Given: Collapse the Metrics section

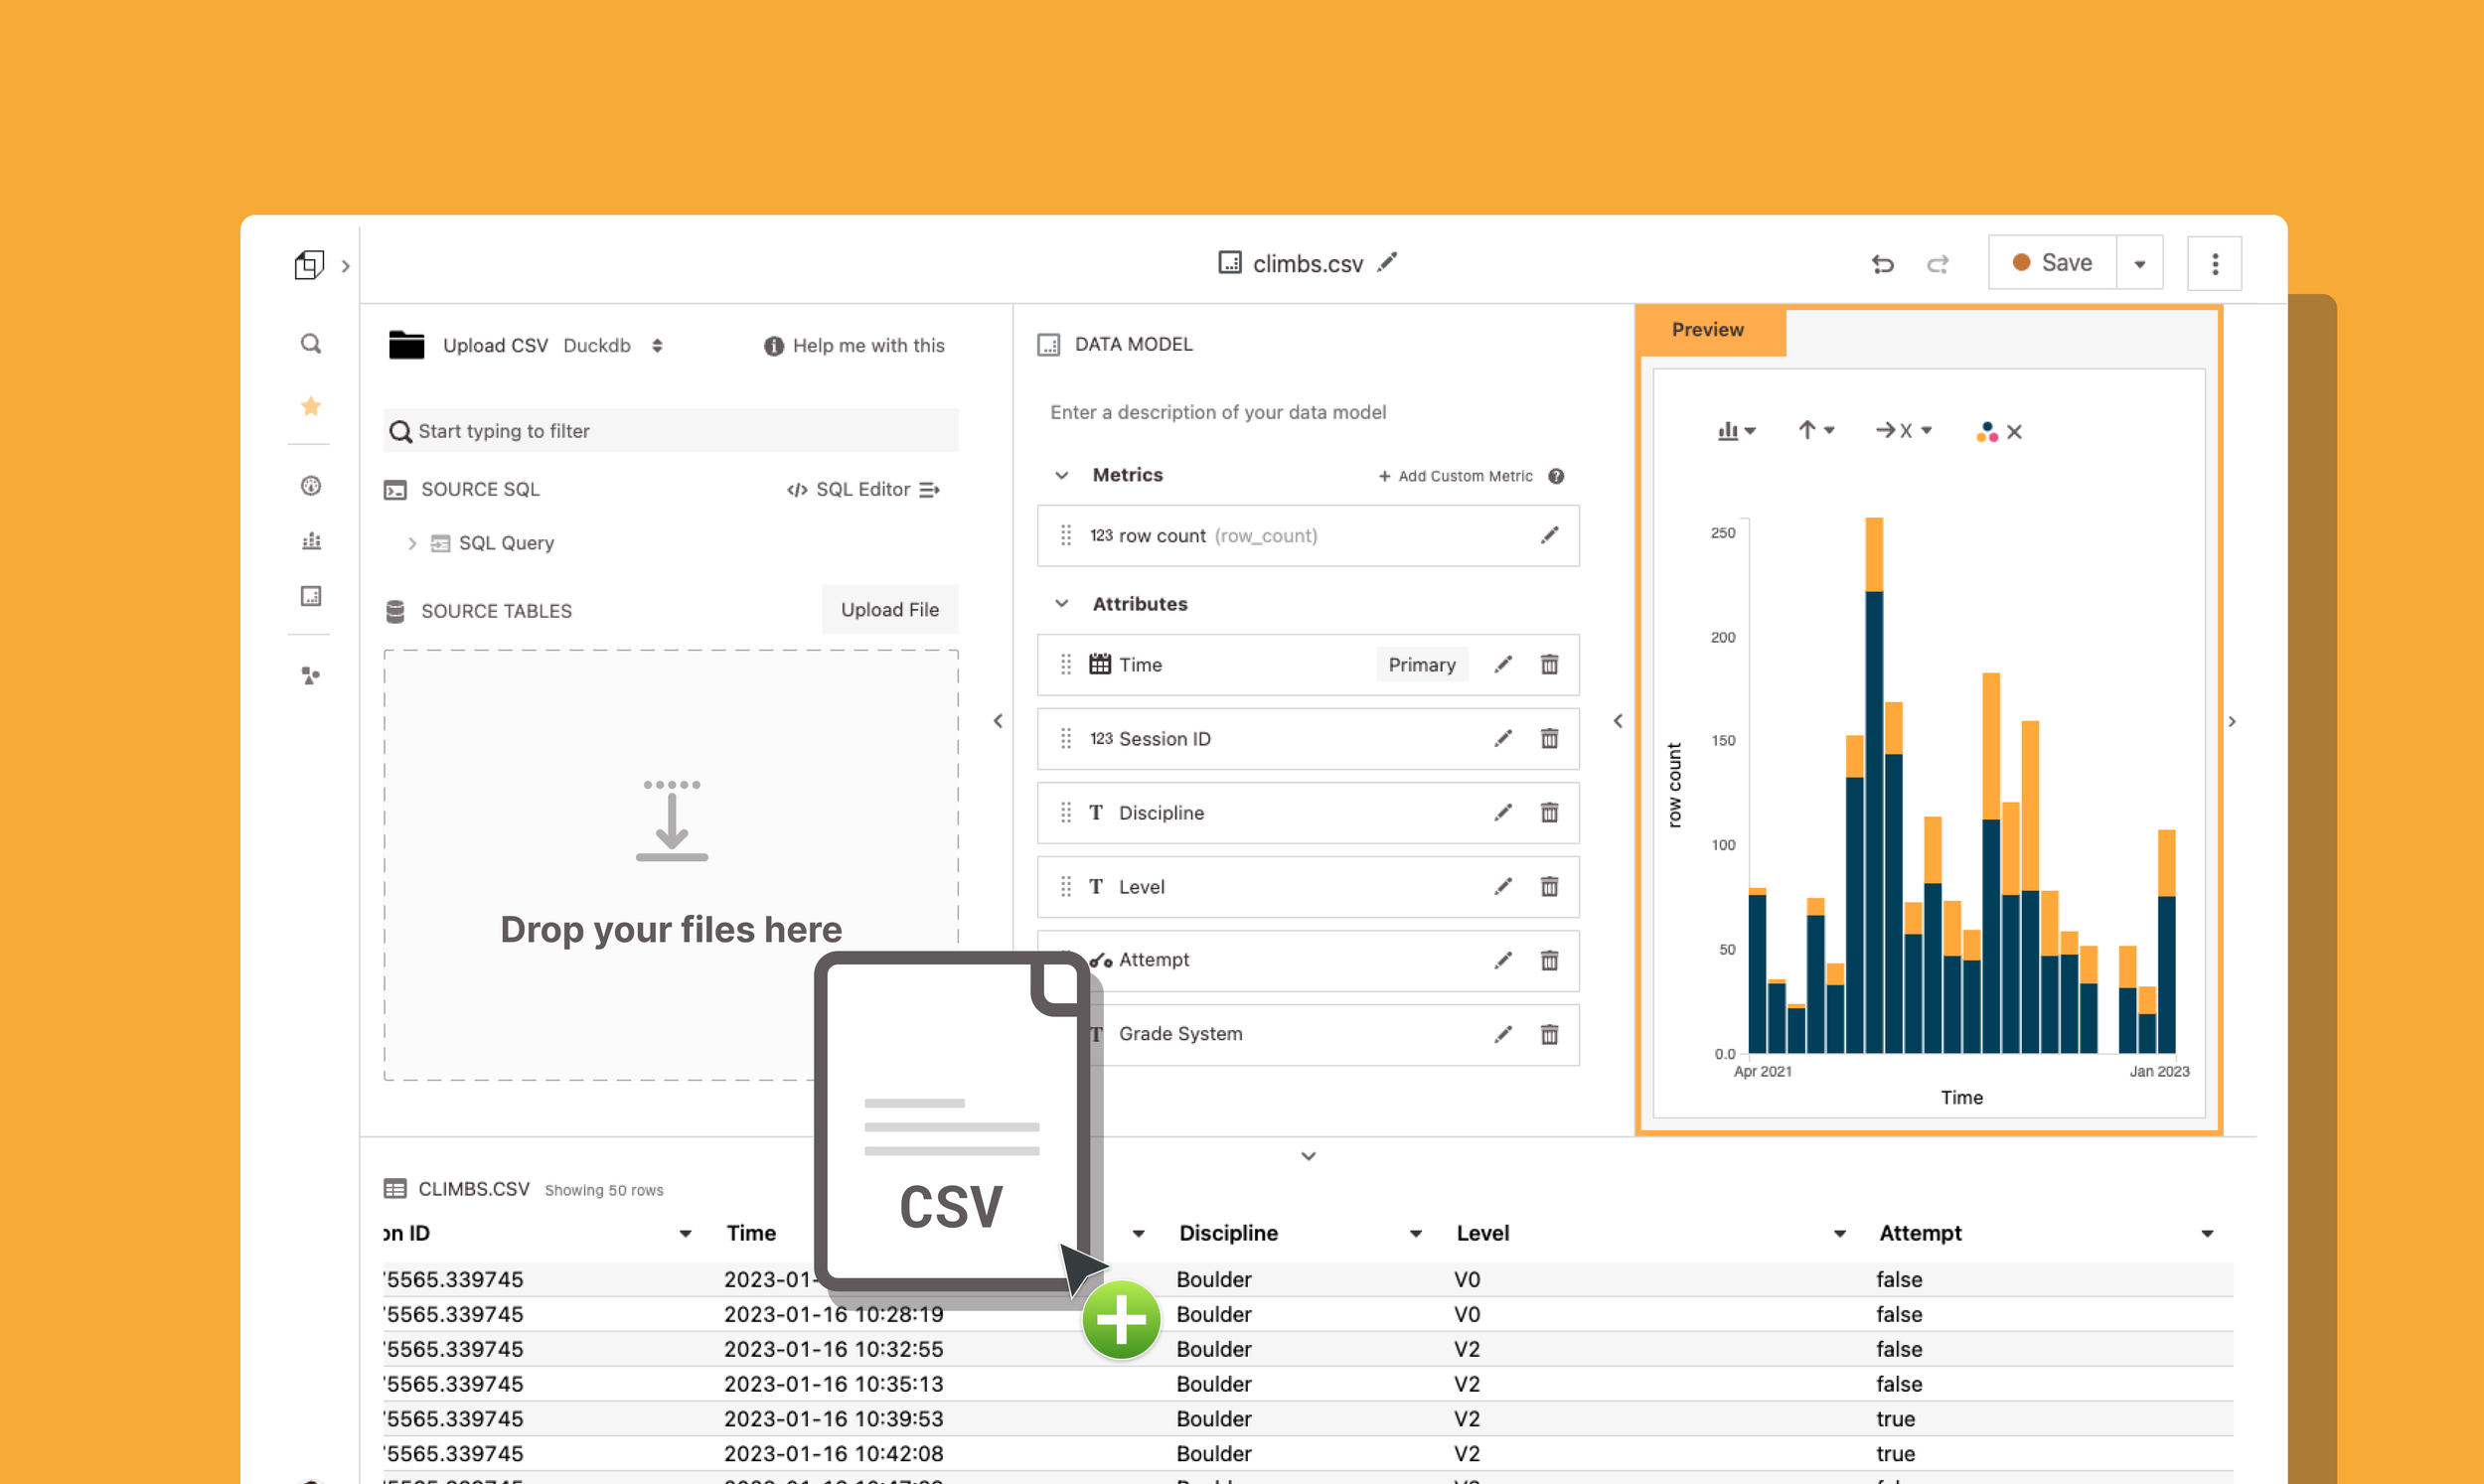Looking at the screenshot, I should coord(1062,475).
